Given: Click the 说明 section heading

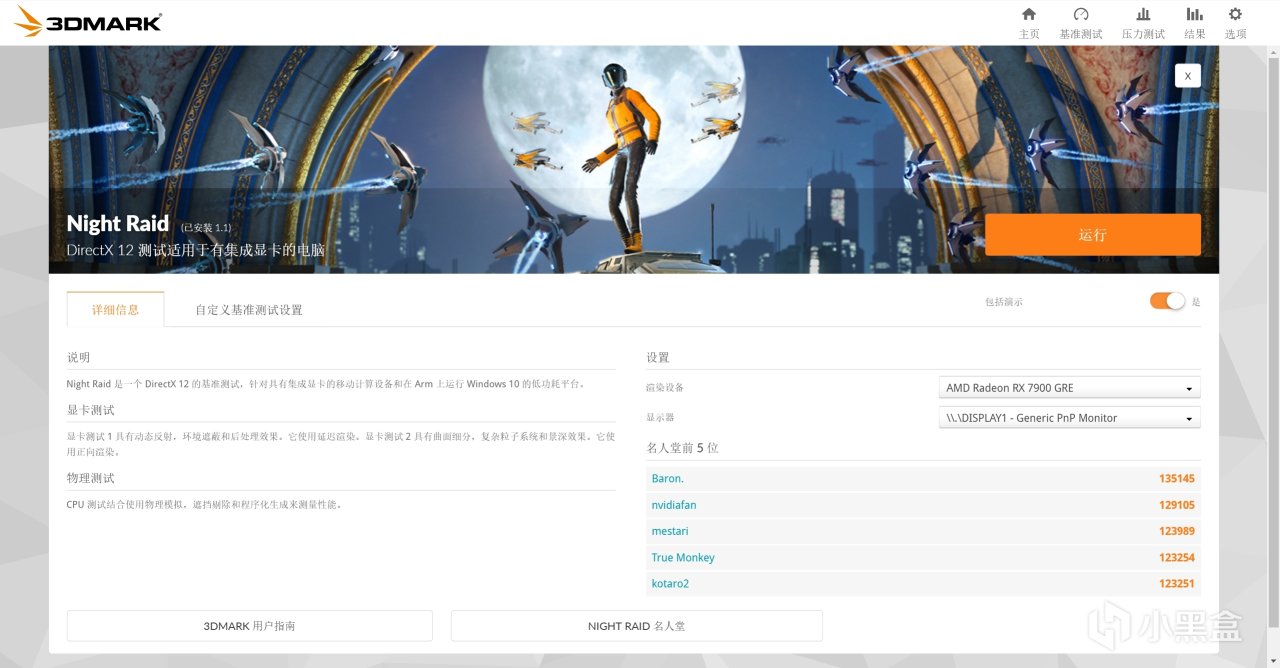Looking at the screenshot, I should point(78,357).
